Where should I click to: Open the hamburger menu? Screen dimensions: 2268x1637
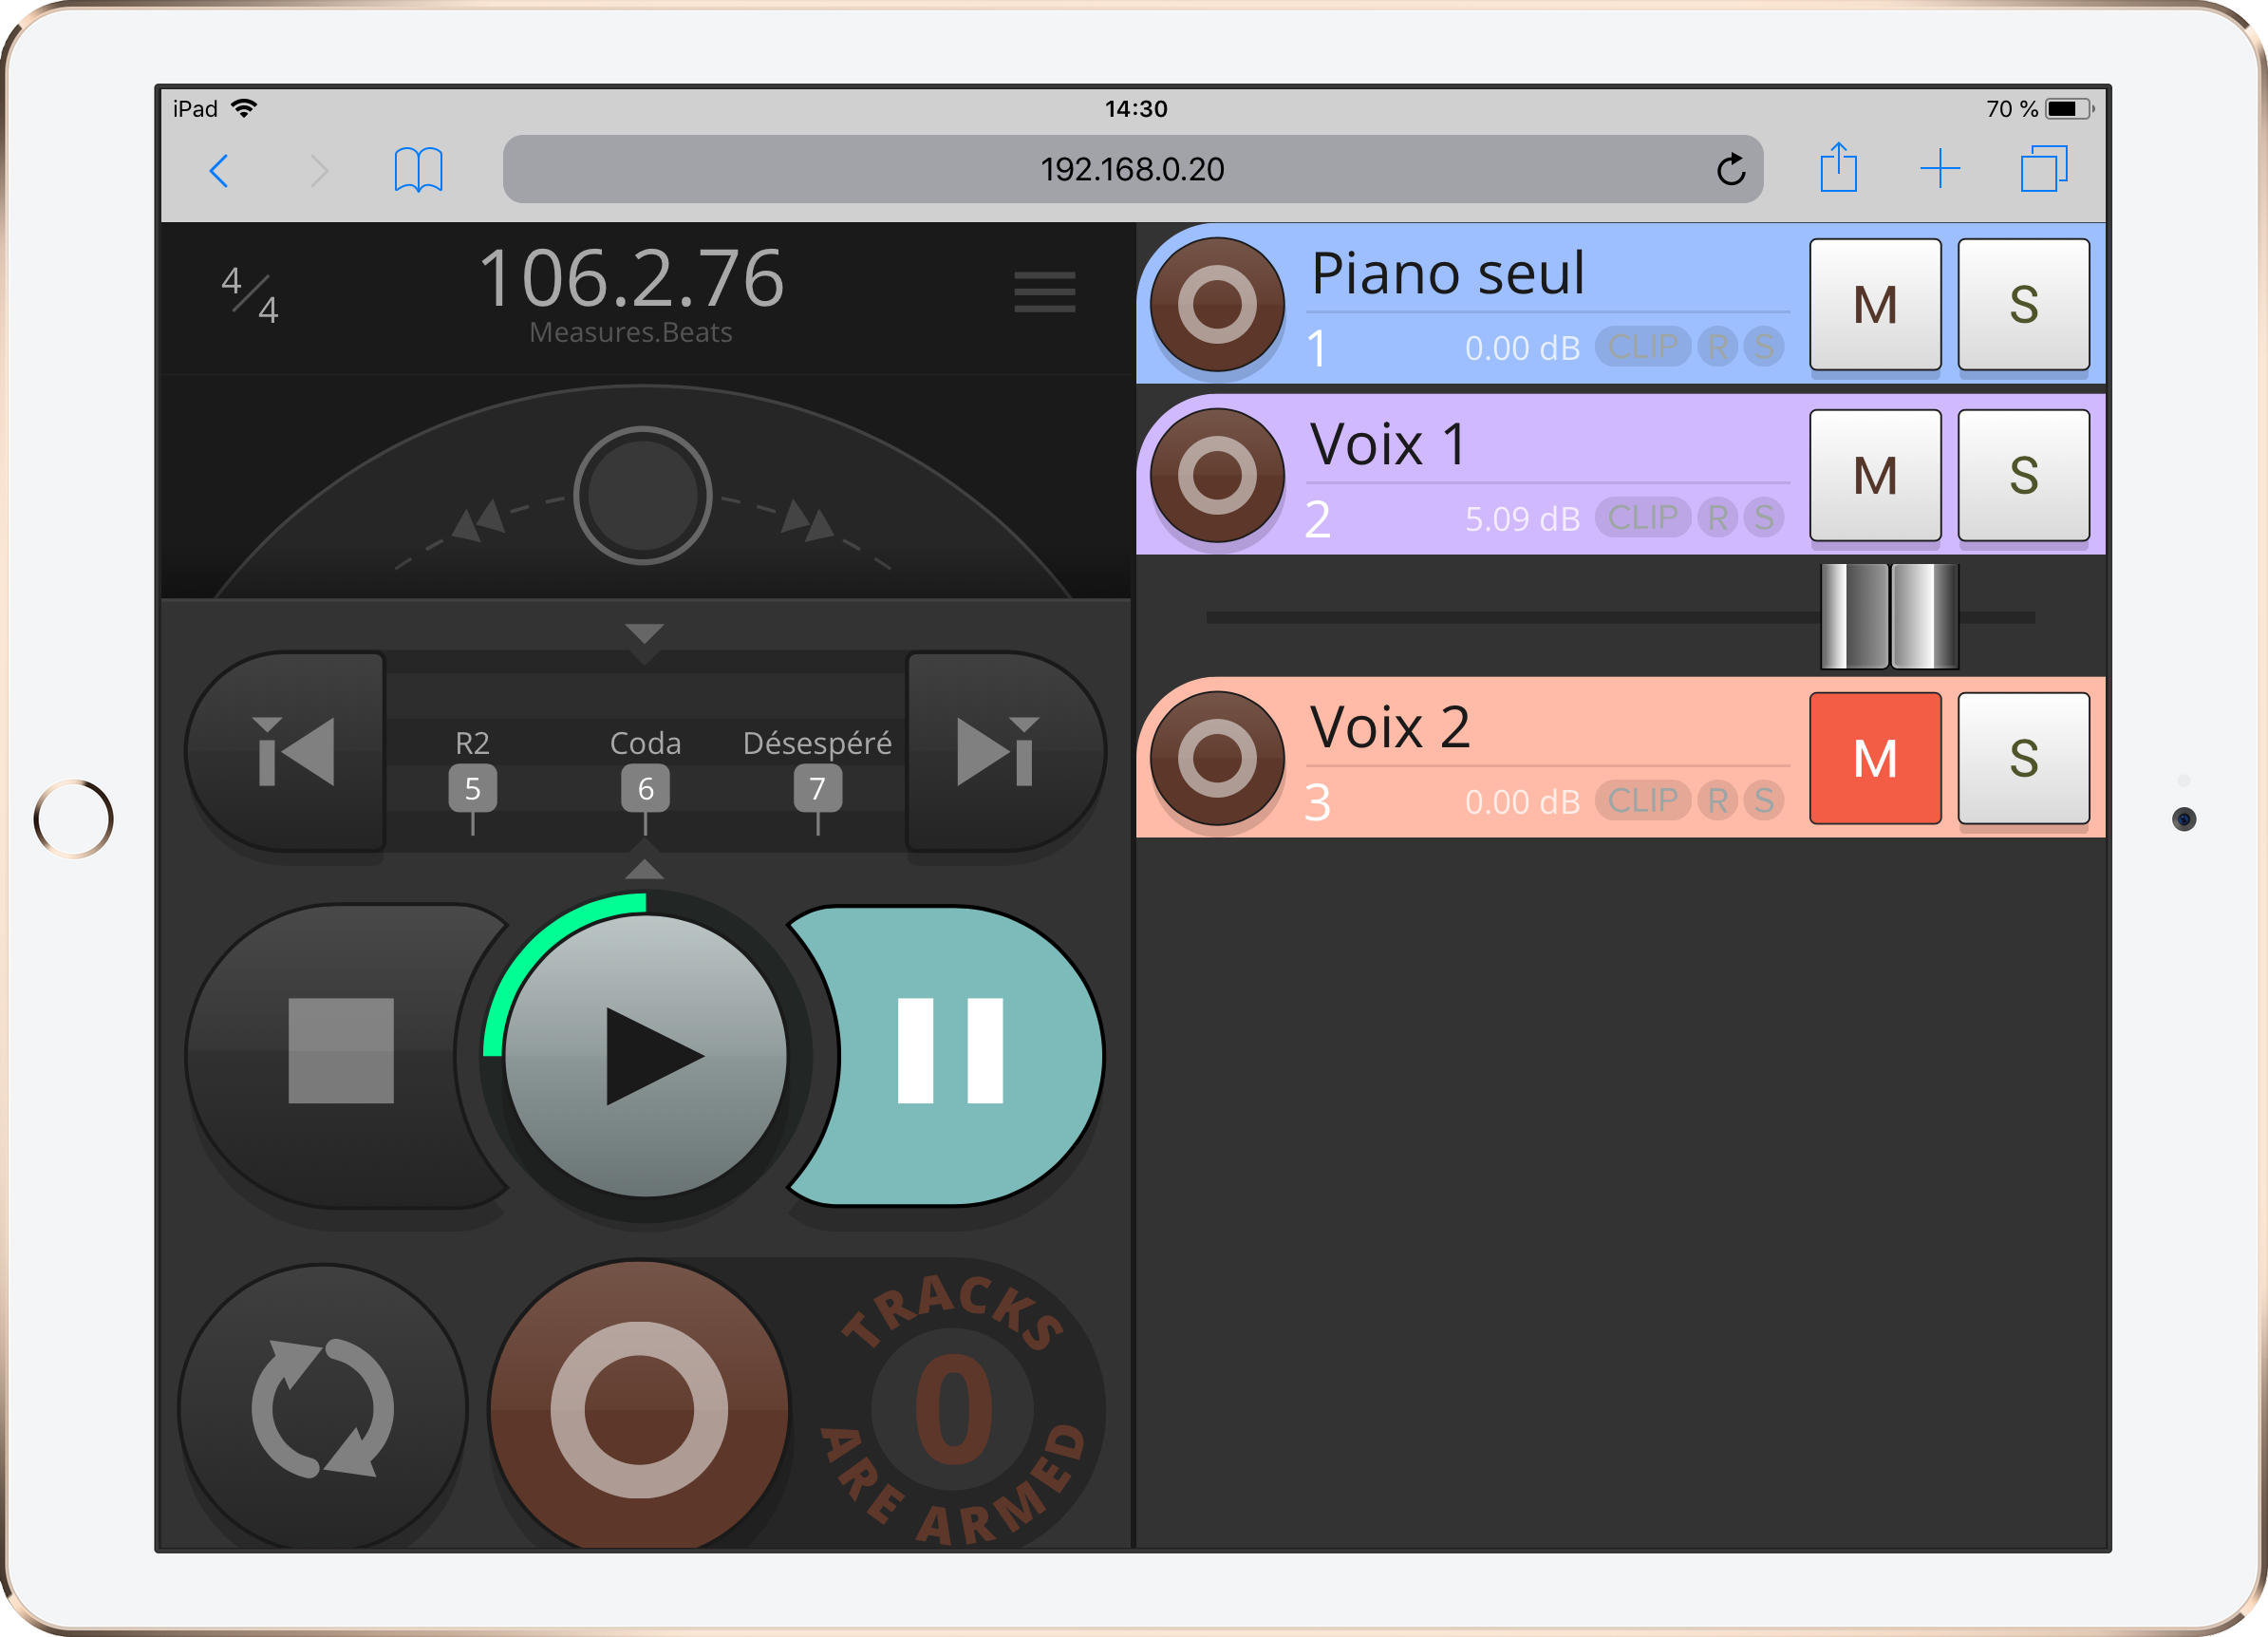(1044, 292)
